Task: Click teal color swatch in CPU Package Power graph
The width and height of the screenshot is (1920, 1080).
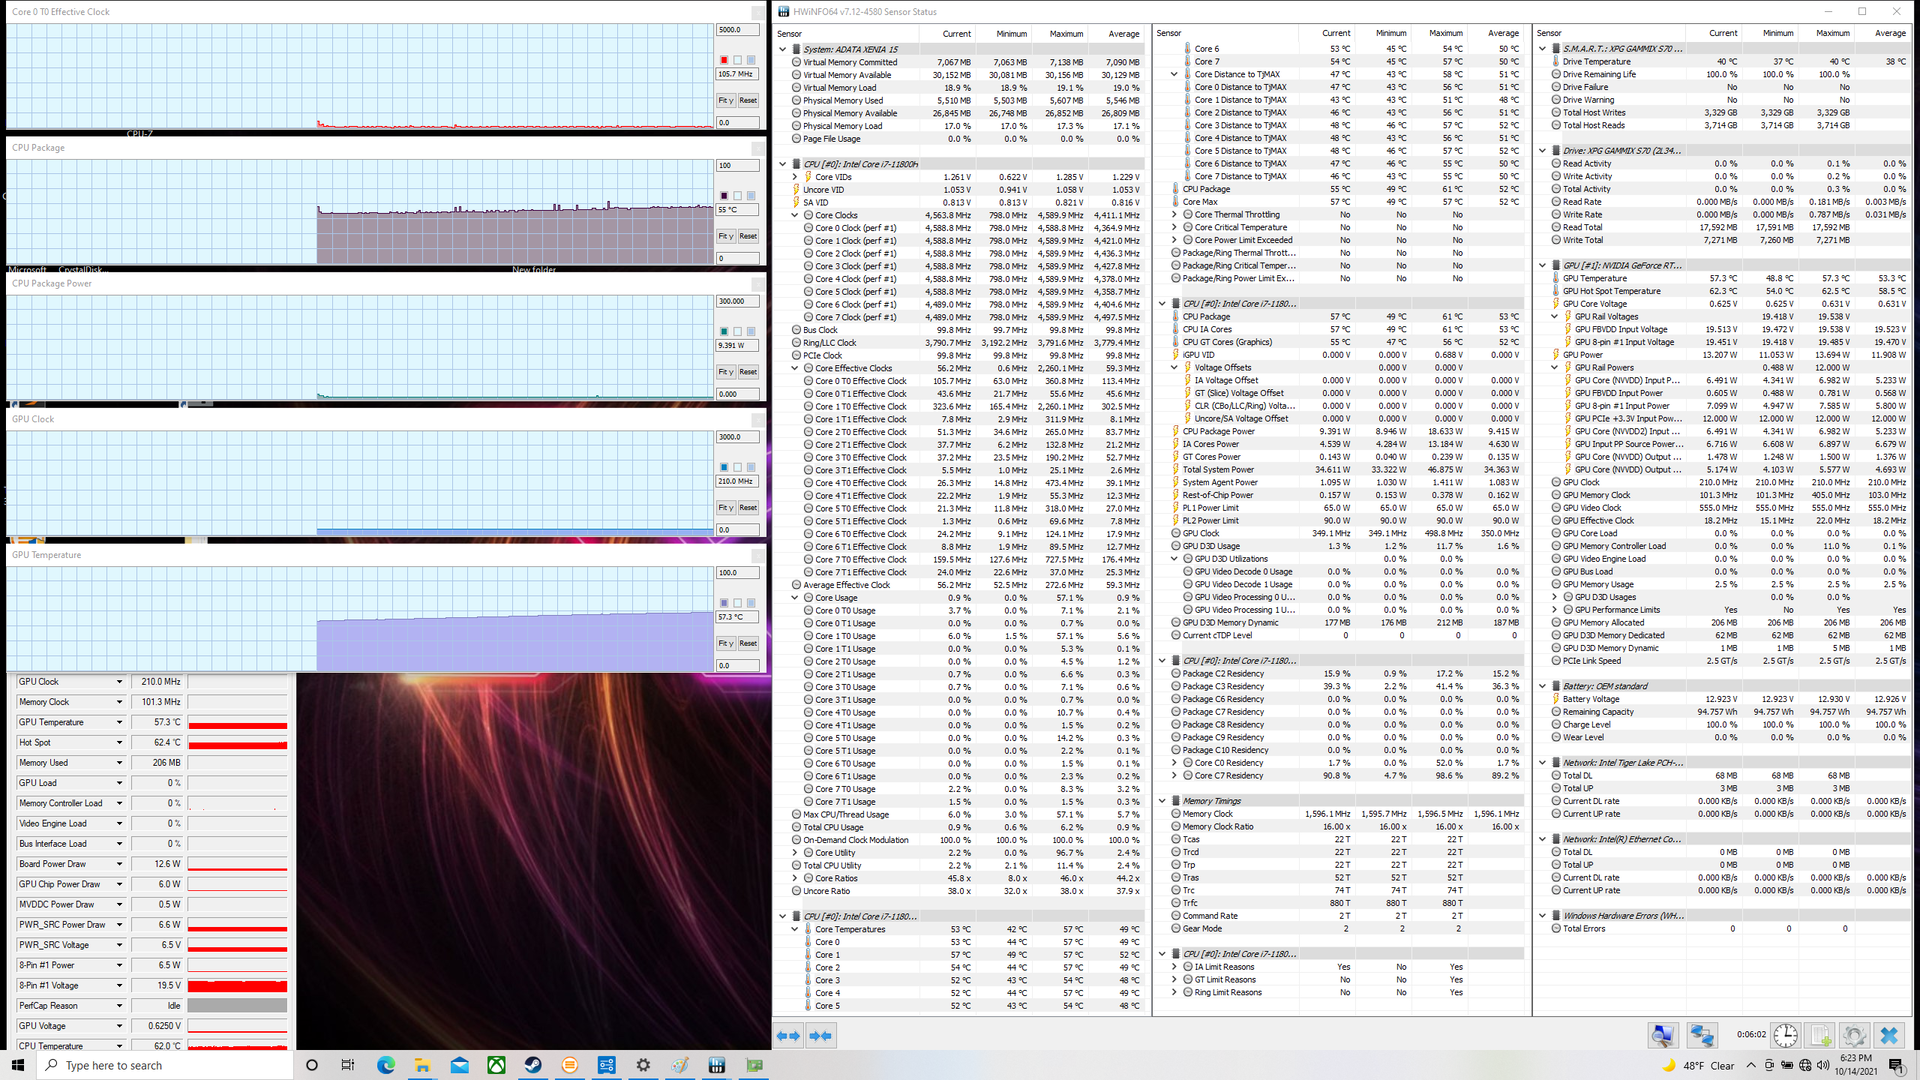Action: coord(724,331)
